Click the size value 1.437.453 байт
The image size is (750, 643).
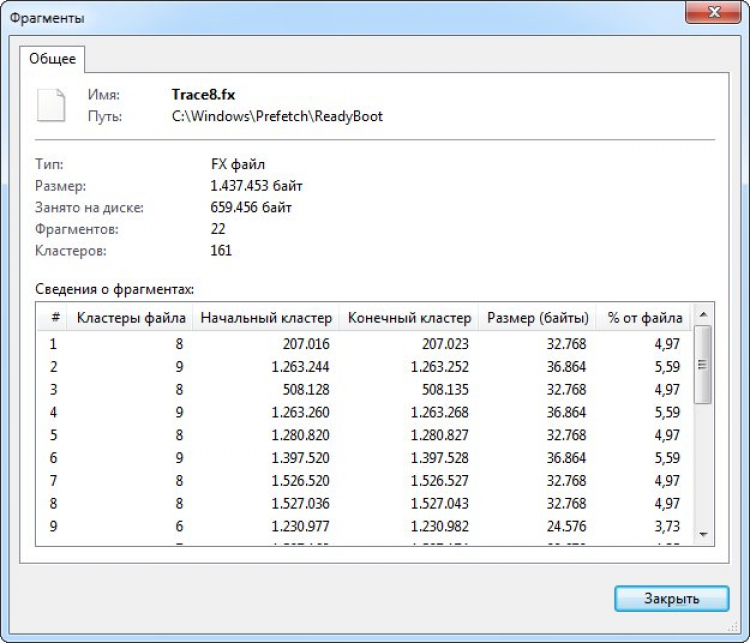click(x=256, y=186)
